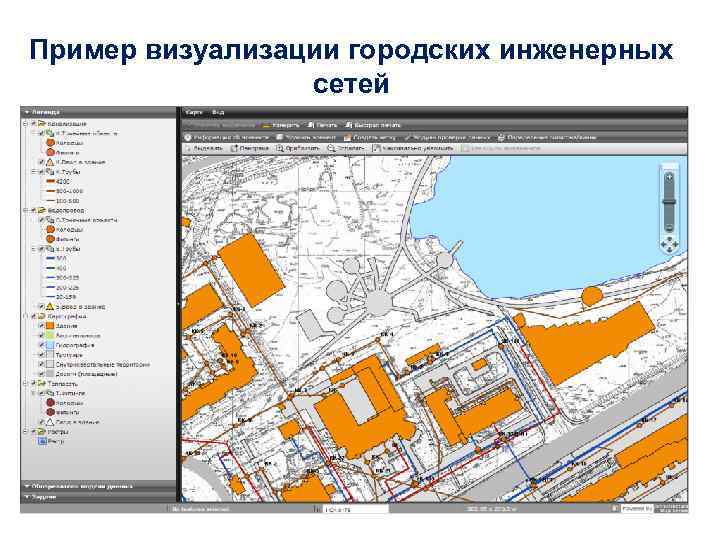Select the Спецпроизводственные территории layer row
Viewport: 720px width, 540px height.
96,365
